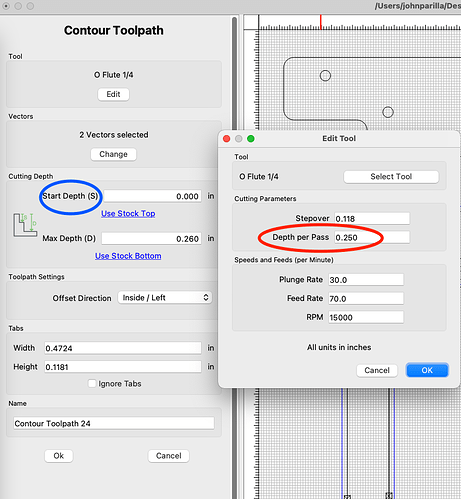This screenshot has width=461, height=499.
Task: Click the Depth per Pass field
Action: [x=372, y=237]
